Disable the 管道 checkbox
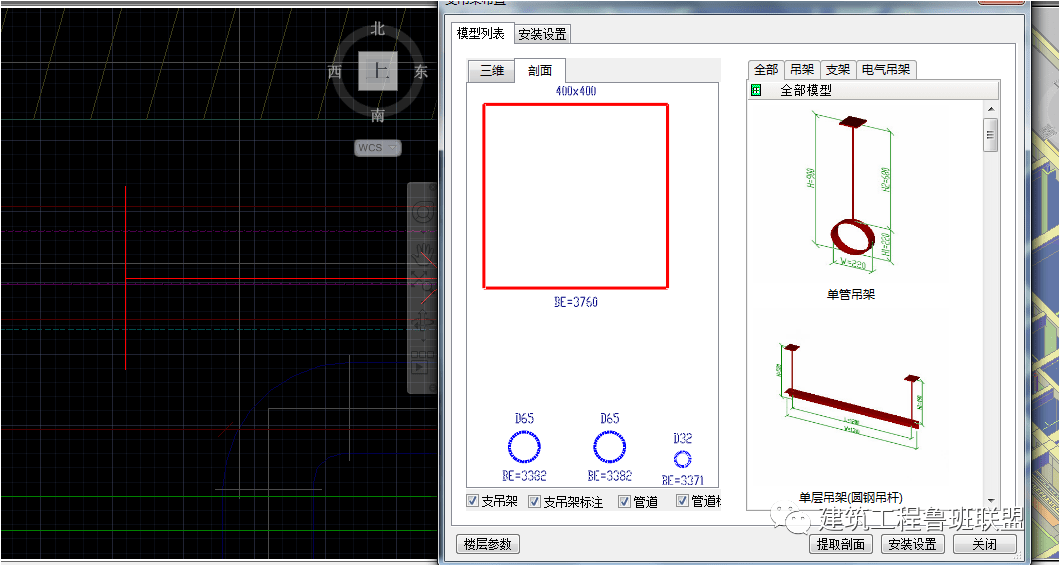Viewport: 1060px width, 566px height. [x=624, y=501]
